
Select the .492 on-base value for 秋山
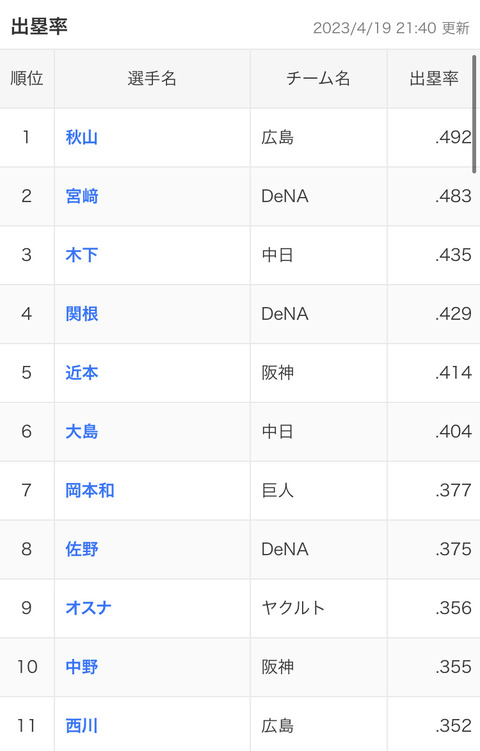click(x=453, y=137)
